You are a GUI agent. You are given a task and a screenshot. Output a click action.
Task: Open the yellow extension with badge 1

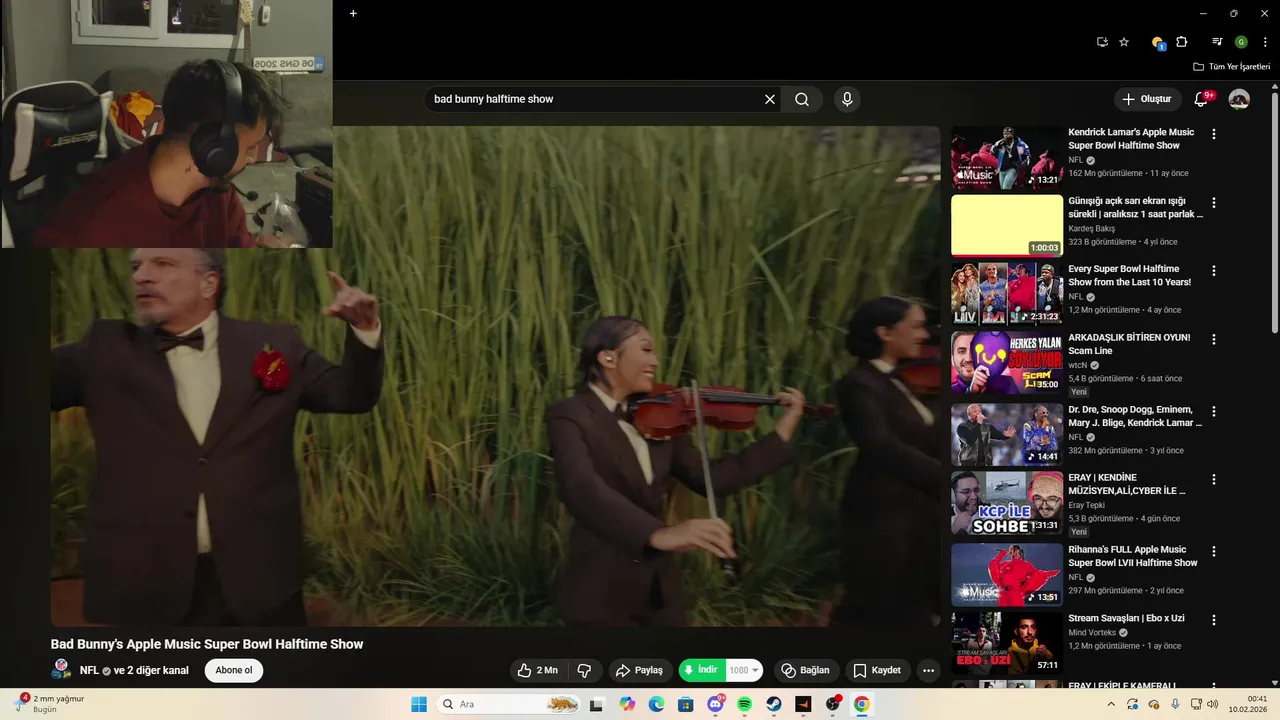point(1158,42)
